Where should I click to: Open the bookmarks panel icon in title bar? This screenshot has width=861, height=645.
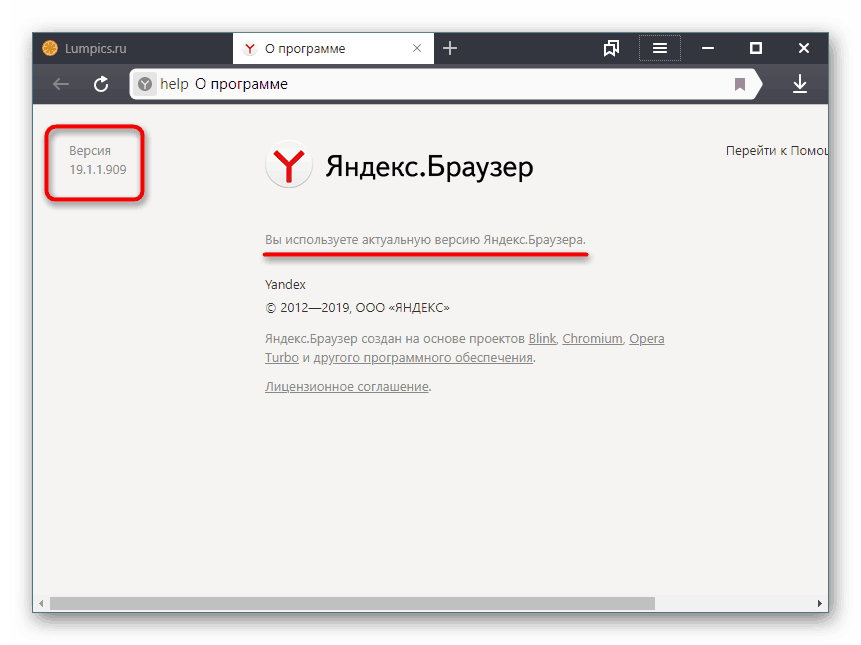[x=611, y=48]
